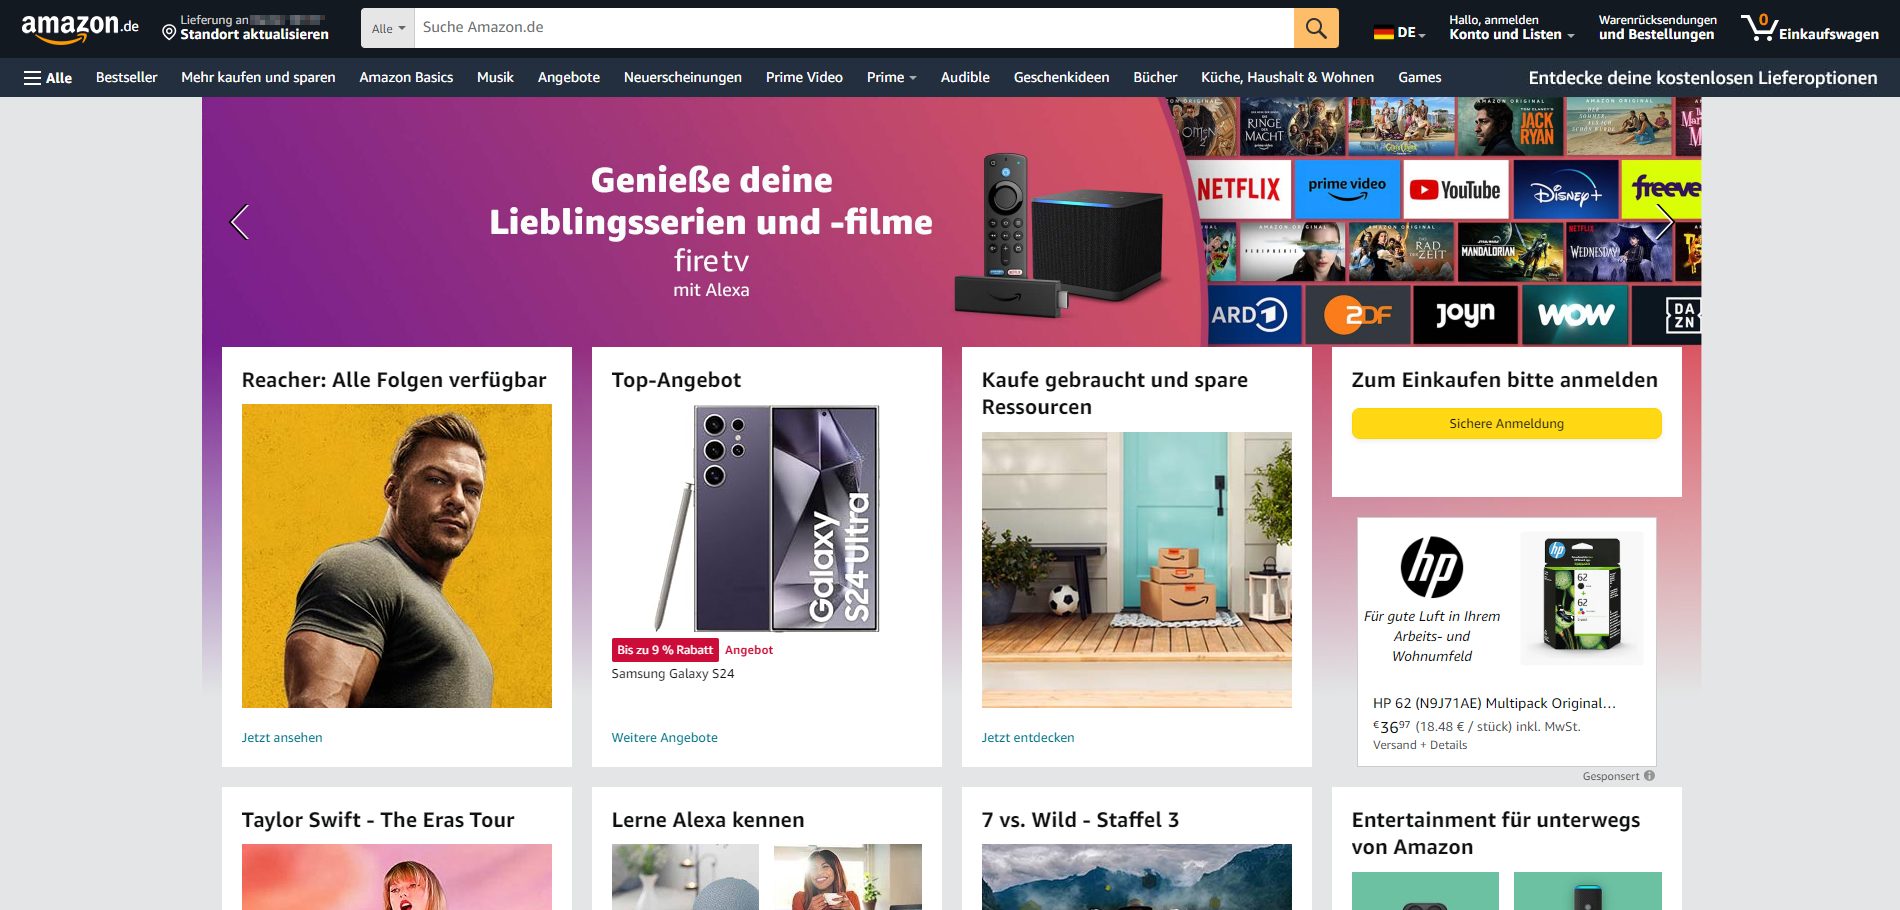
Task: Click the Prime Video logo tile
Action: (x=1347, y=189)
